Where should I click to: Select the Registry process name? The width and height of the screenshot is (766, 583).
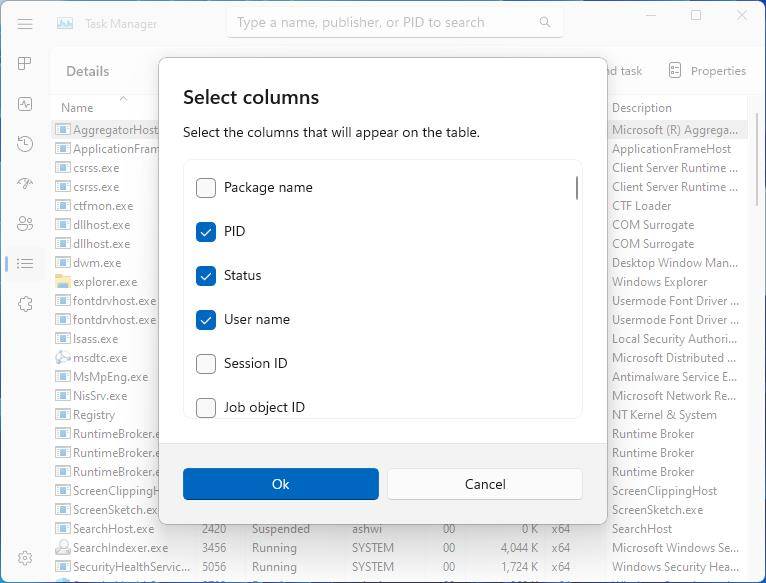94,415
